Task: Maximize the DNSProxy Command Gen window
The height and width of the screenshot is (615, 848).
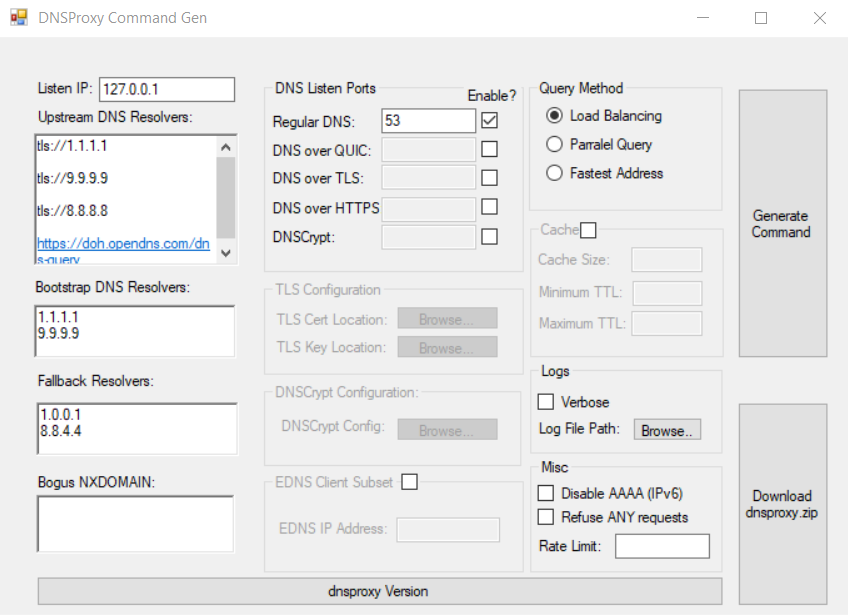Action: [x=761, y=18]
